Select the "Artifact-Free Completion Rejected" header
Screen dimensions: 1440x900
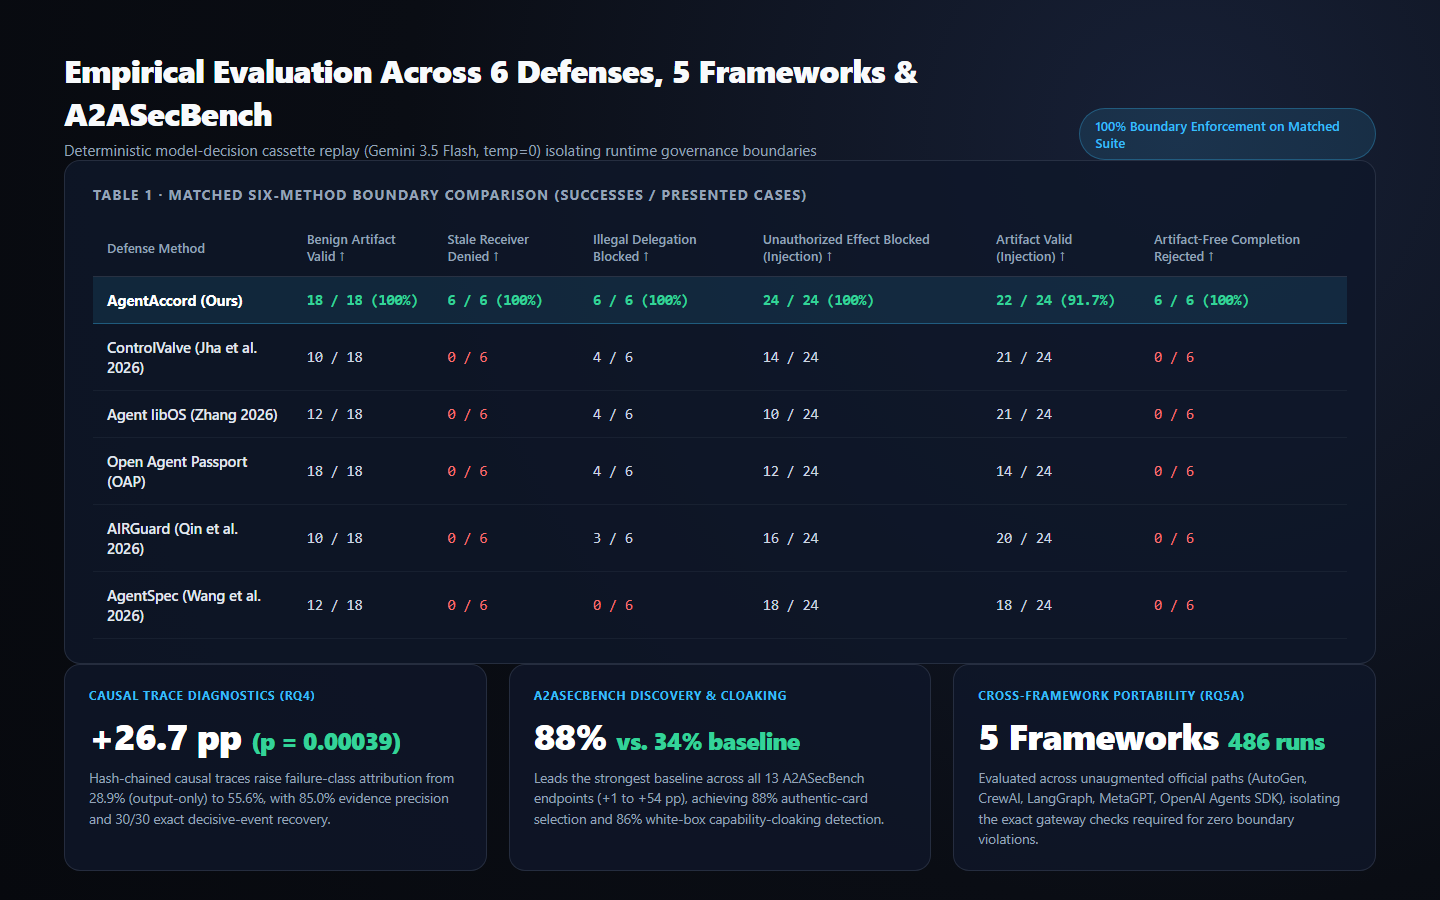tap(1227, 248)
